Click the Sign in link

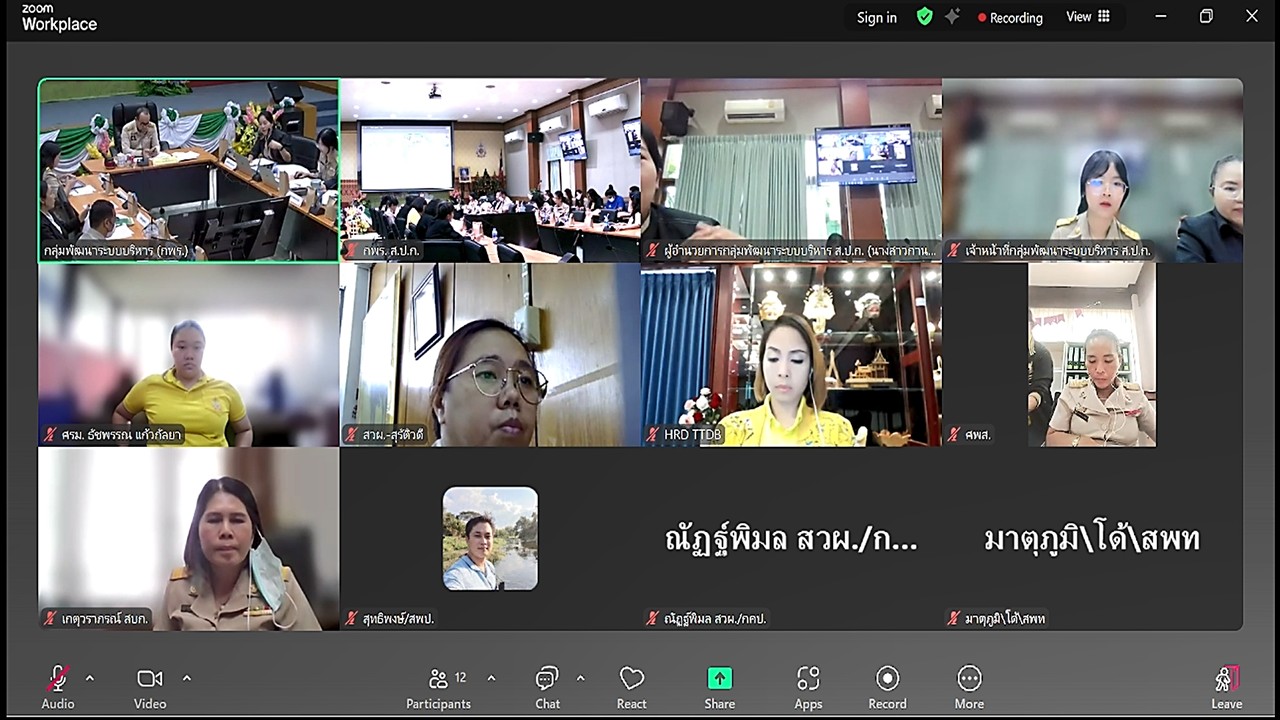tap(876, 17)
